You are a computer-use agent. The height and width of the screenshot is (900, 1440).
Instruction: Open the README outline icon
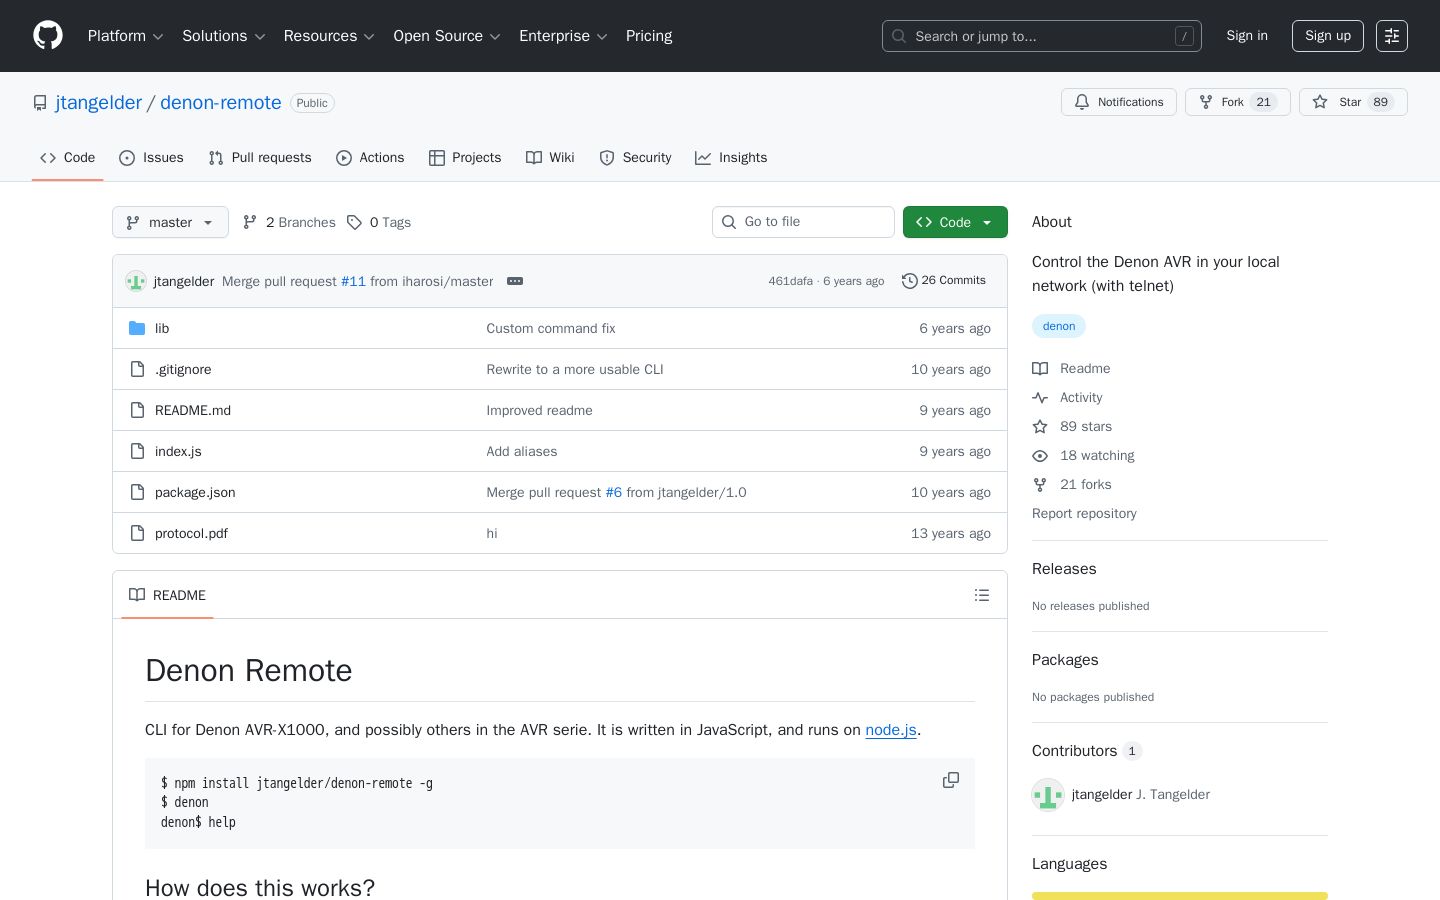pyautogui.click(x=982, y=595)
